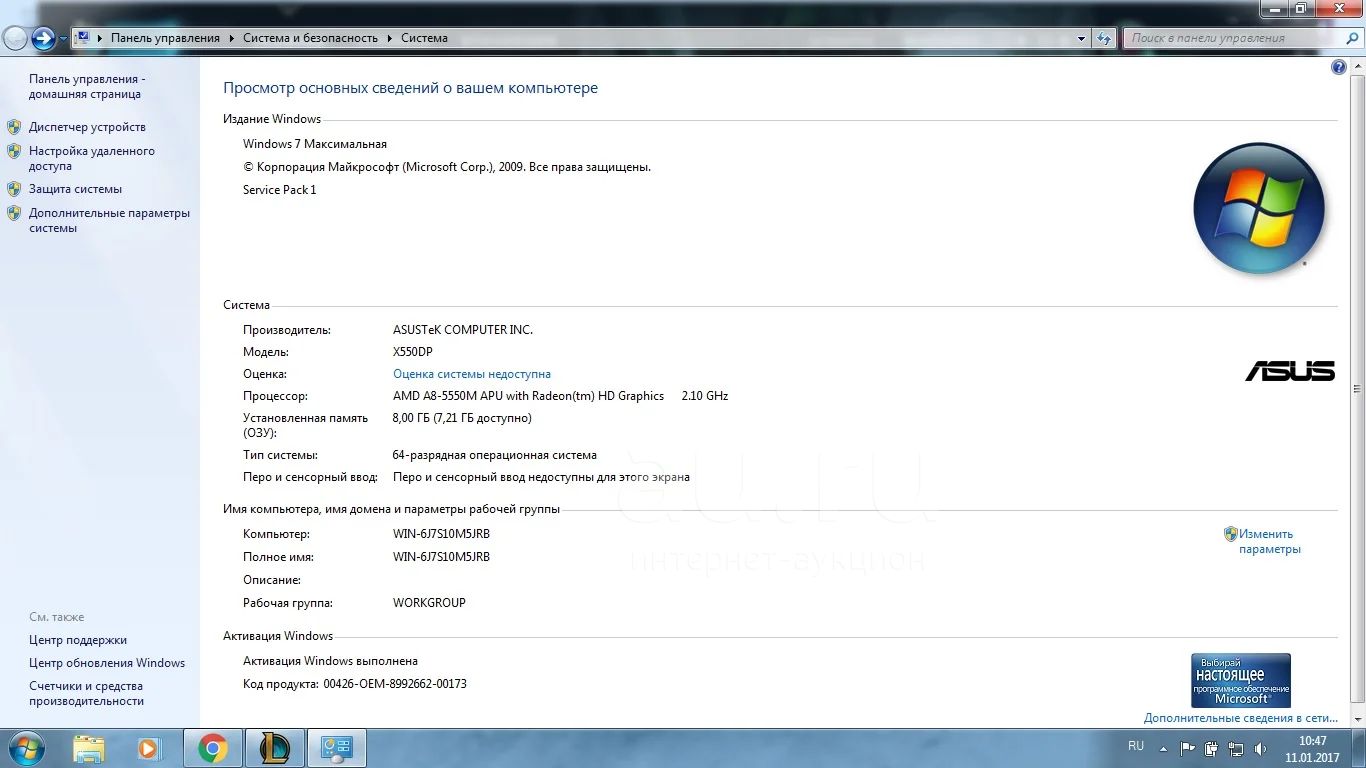Image resolution: width=1366 pixels, height=768 pixels.
Task: Open Дополнительные параметры системы
Action: click(x=109, y=220)
